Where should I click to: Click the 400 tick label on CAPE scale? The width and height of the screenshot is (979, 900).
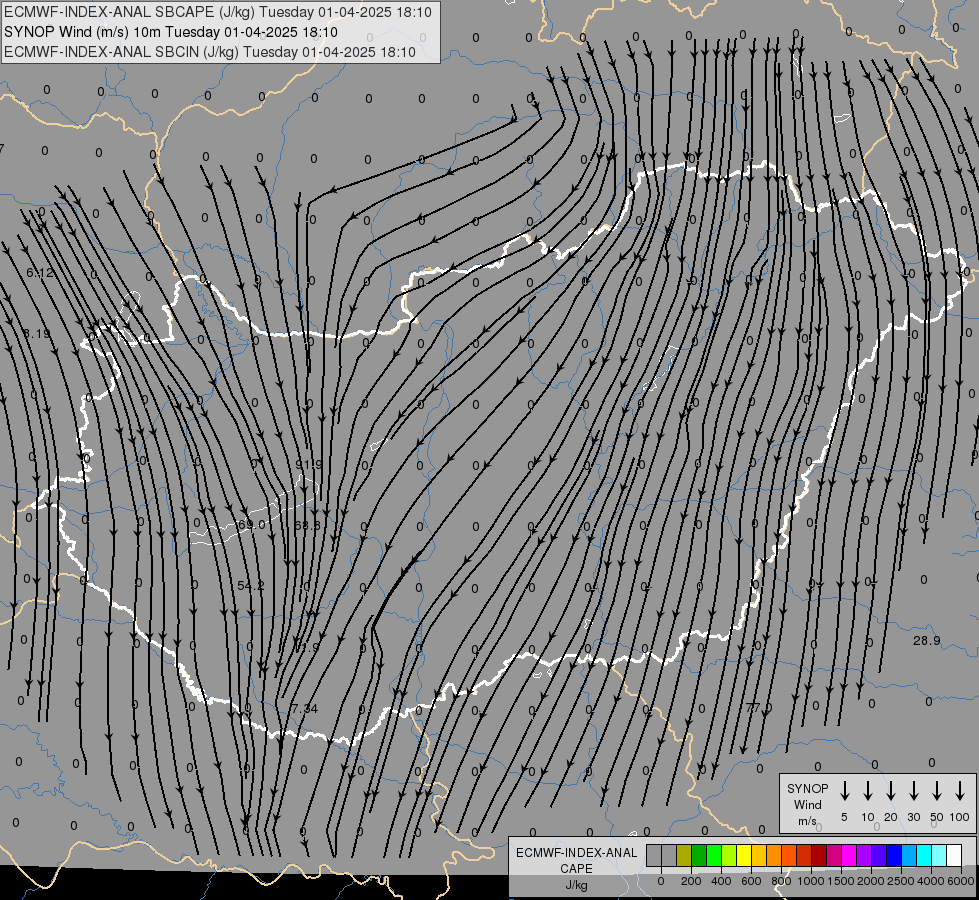coord(721,881)
